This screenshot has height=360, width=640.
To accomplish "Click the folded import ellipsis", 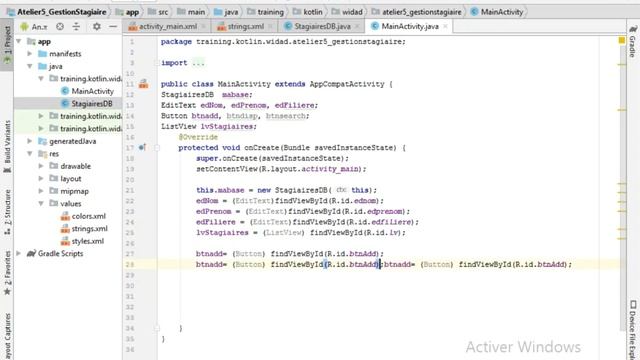I will [198, 63].
